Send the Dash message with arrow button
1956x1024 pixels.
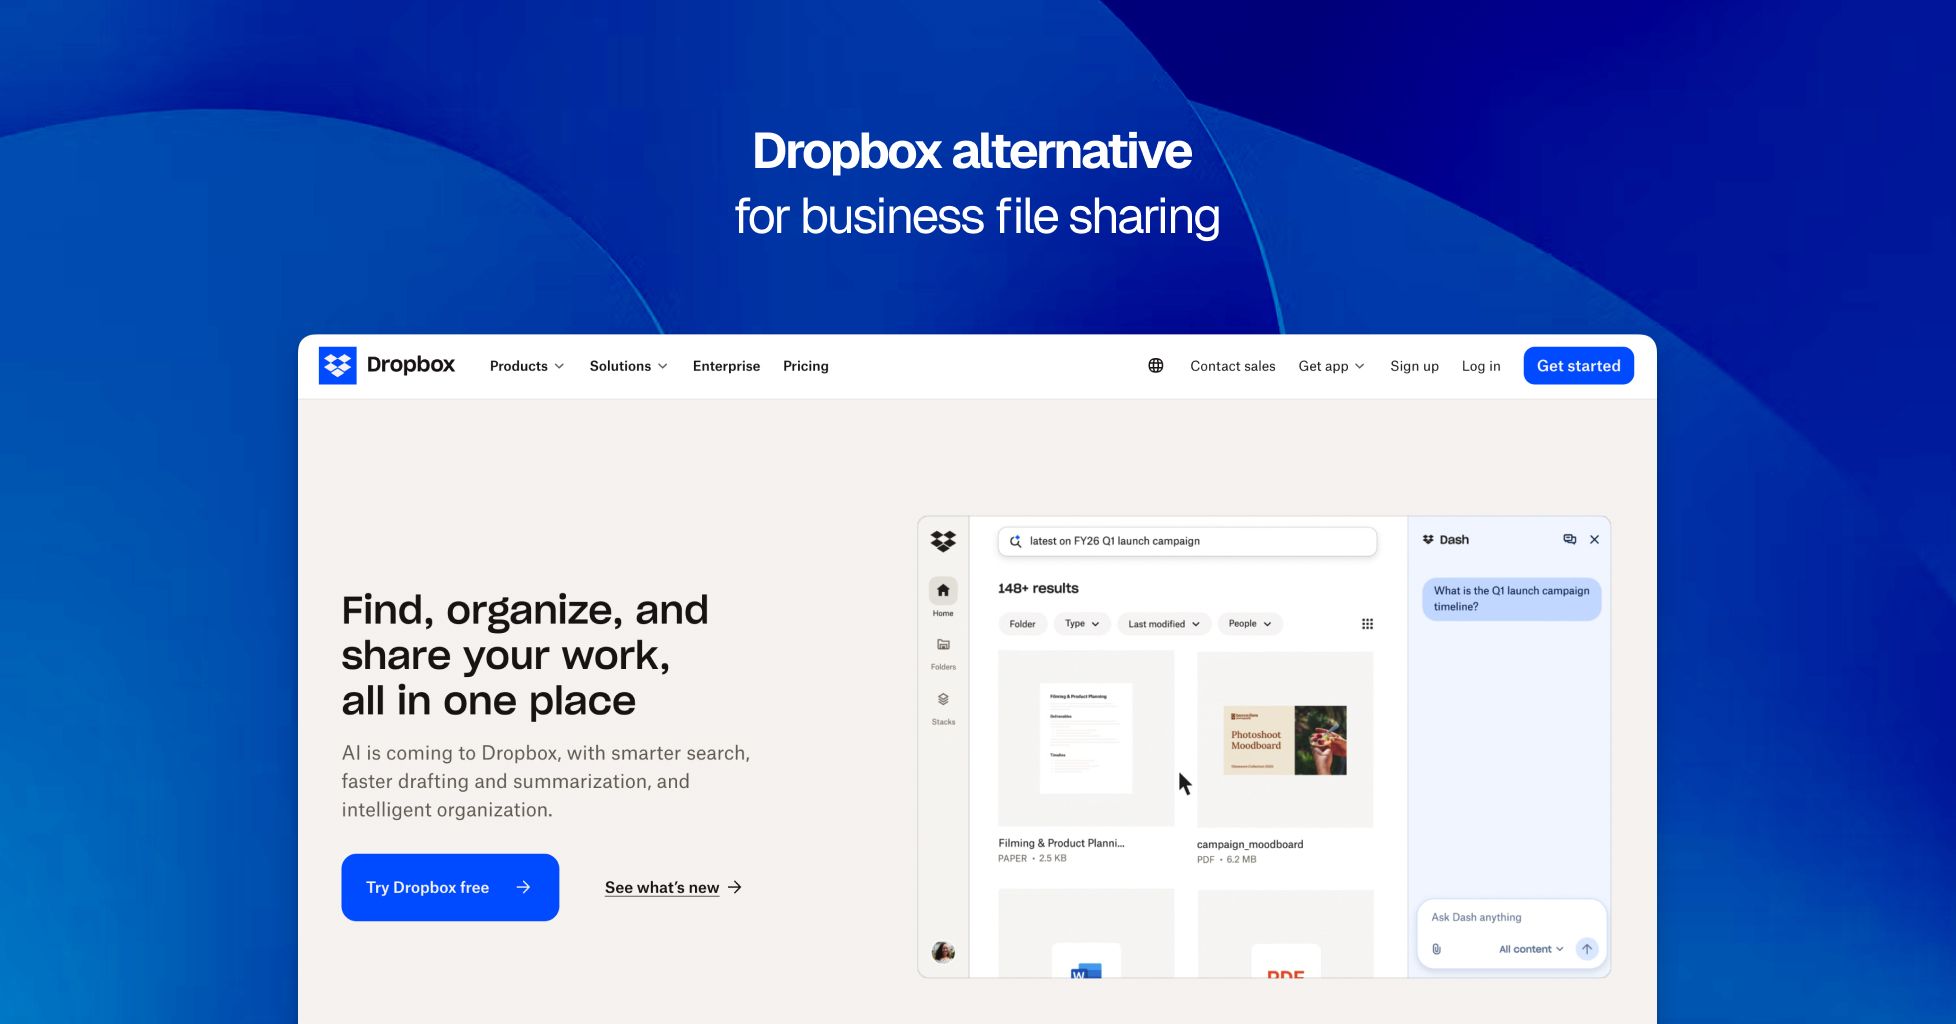[x=1586, y=949]
